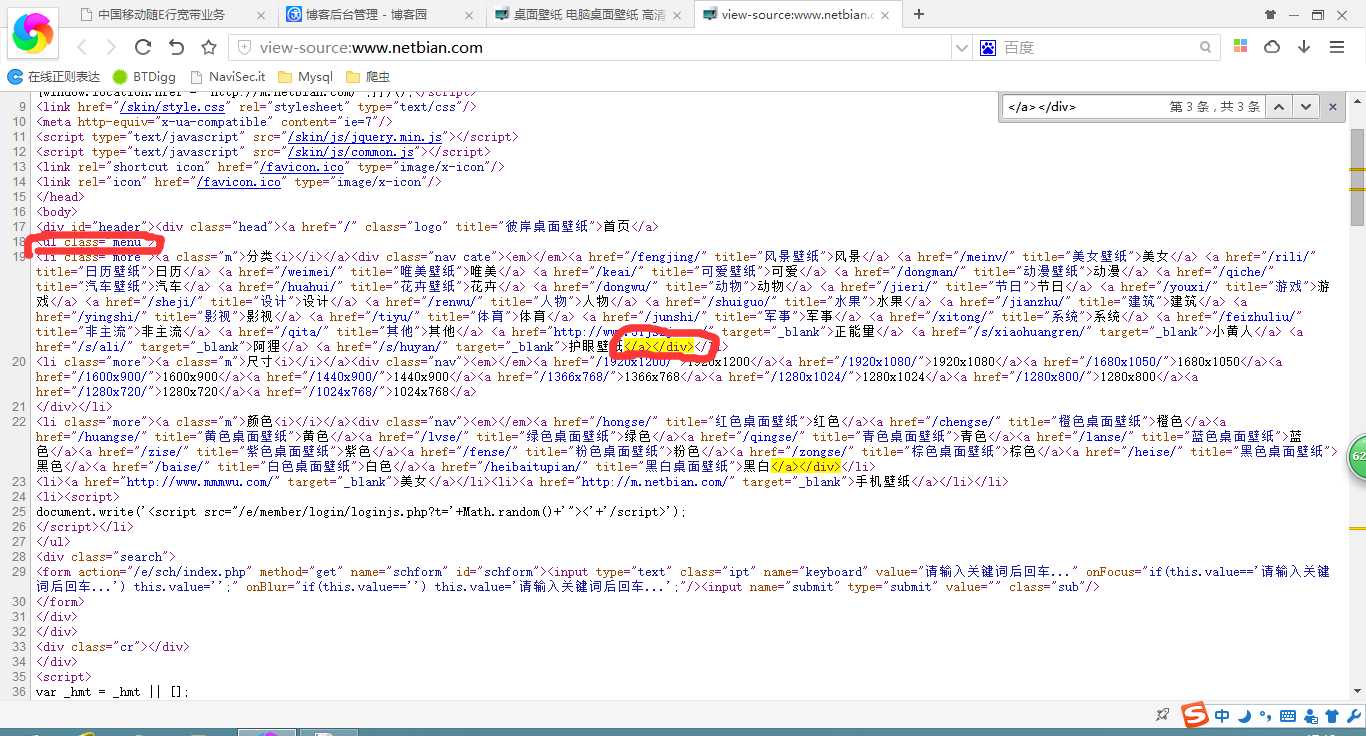The image size is (1366, 736).
Task: Open the Mysql bookmark folder
Action: click(x=305, y=77)
